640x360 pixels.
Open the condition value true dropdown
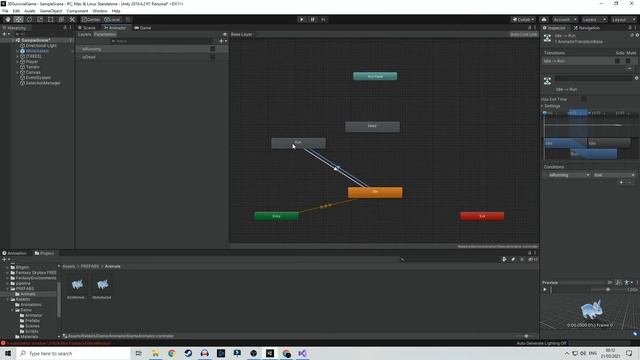pos(614,175)
